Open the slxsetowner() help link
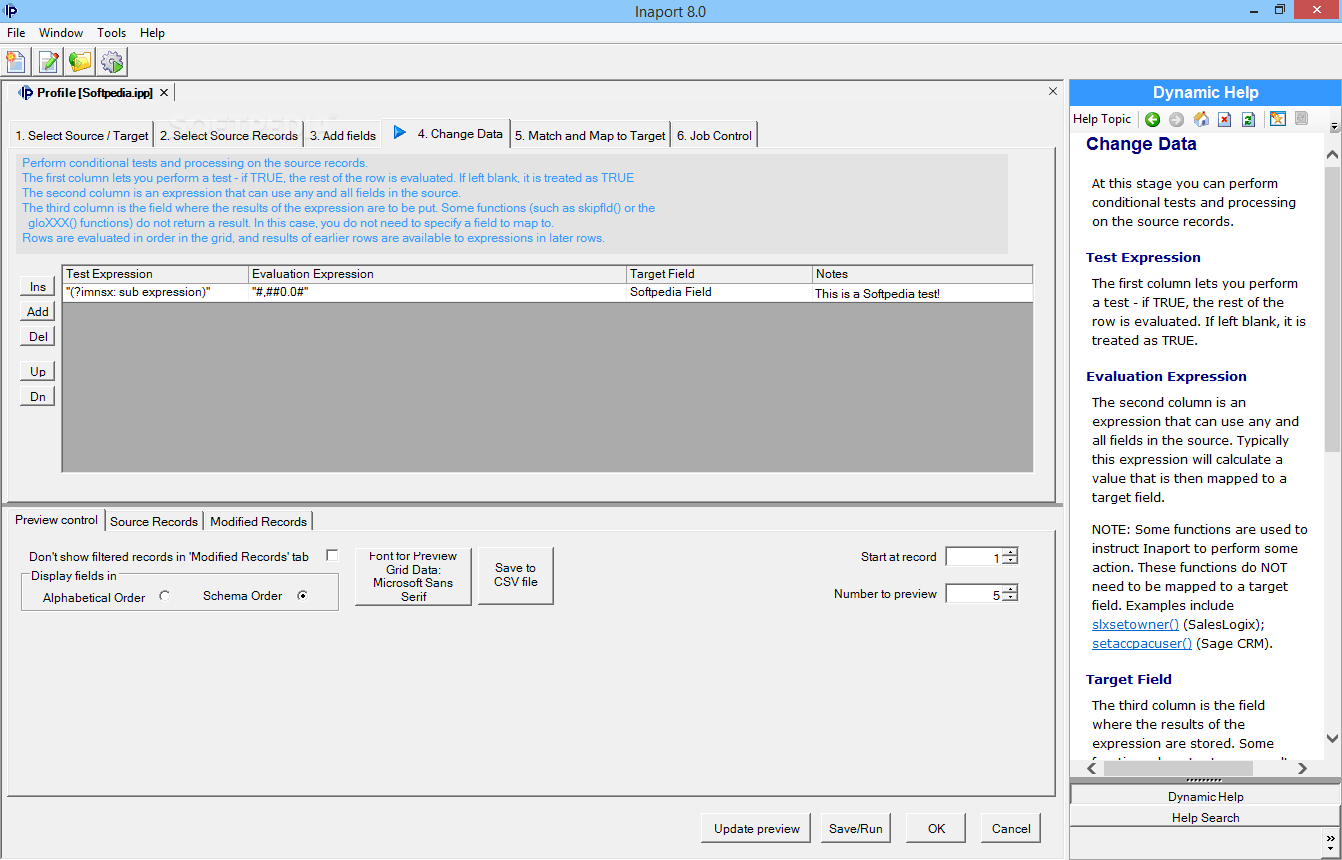The image size is (1342, 860). click(1135, 624)
